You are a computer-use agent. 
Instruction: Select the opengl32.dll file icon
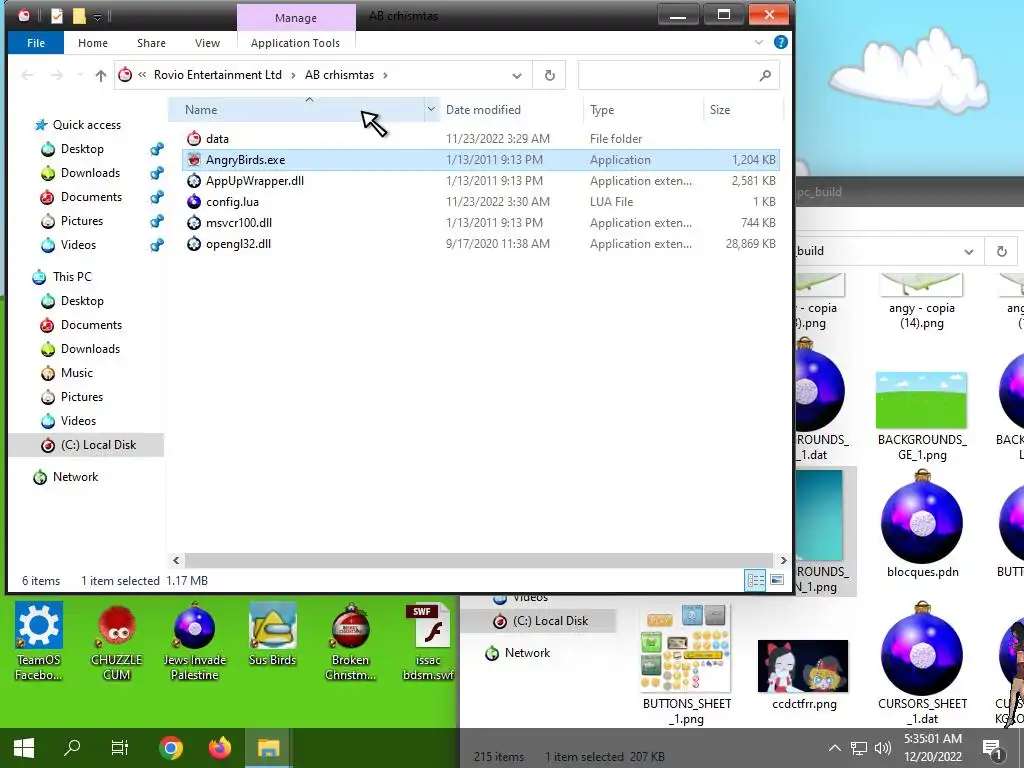point(194,244)
